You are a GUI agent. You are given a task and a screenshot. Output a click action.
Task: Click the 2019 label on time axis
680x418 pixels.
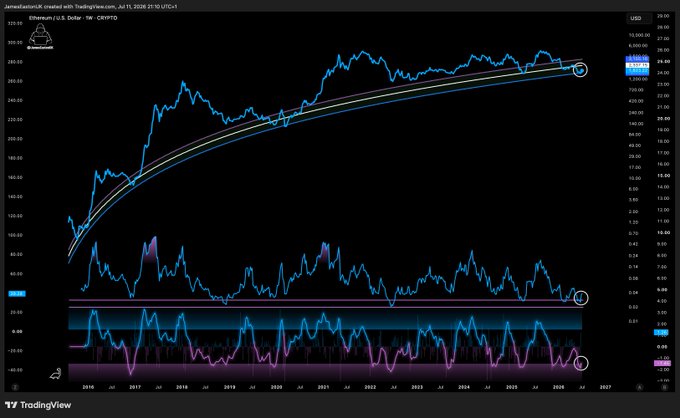tap(229, 387)
